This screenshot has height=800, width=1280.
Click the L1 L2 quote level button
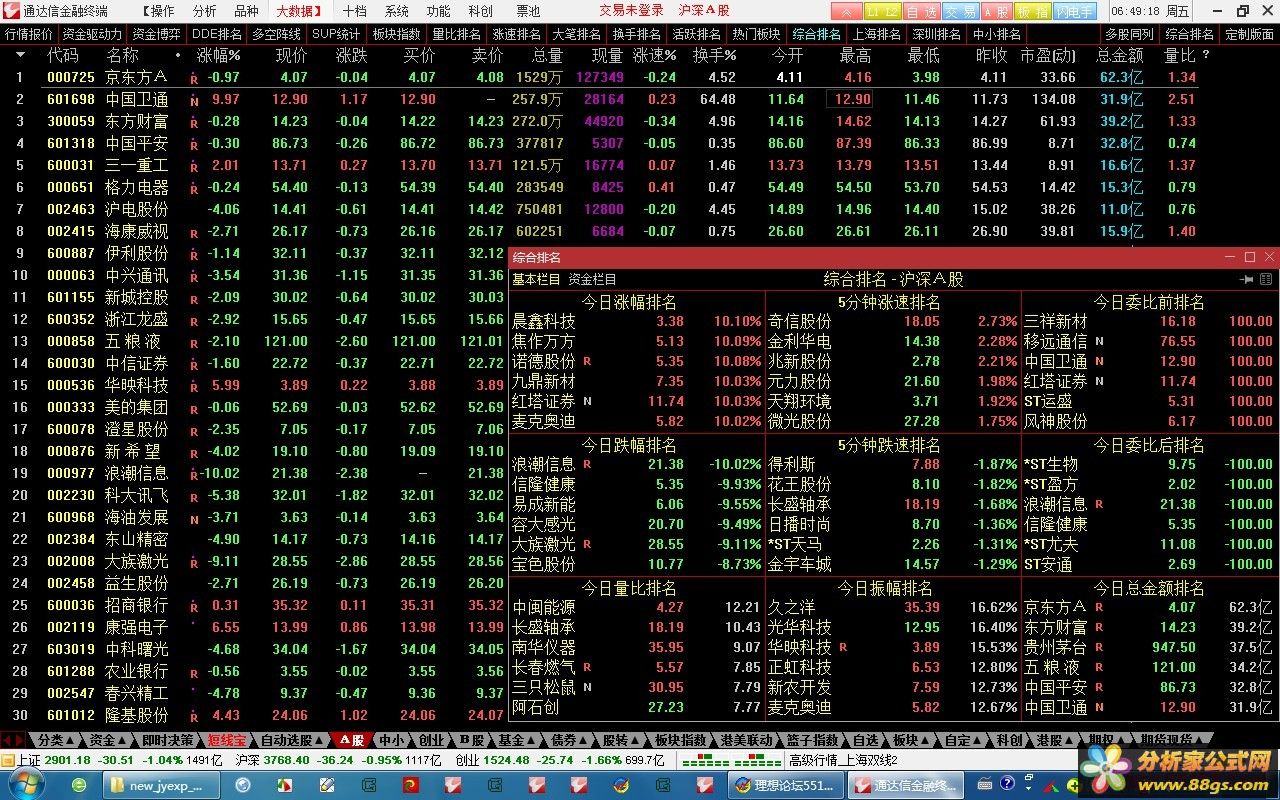(x=882, y=11)
